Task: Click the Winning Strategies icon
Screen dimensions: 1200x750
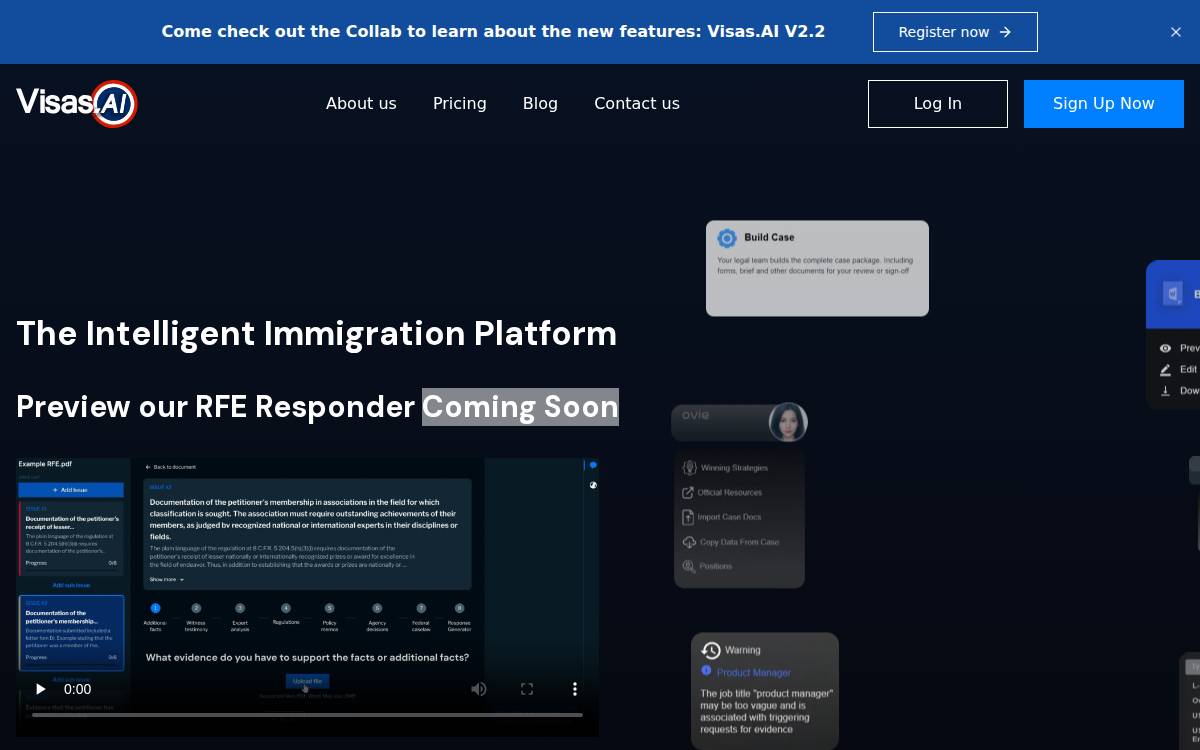Action: [689, 467]
